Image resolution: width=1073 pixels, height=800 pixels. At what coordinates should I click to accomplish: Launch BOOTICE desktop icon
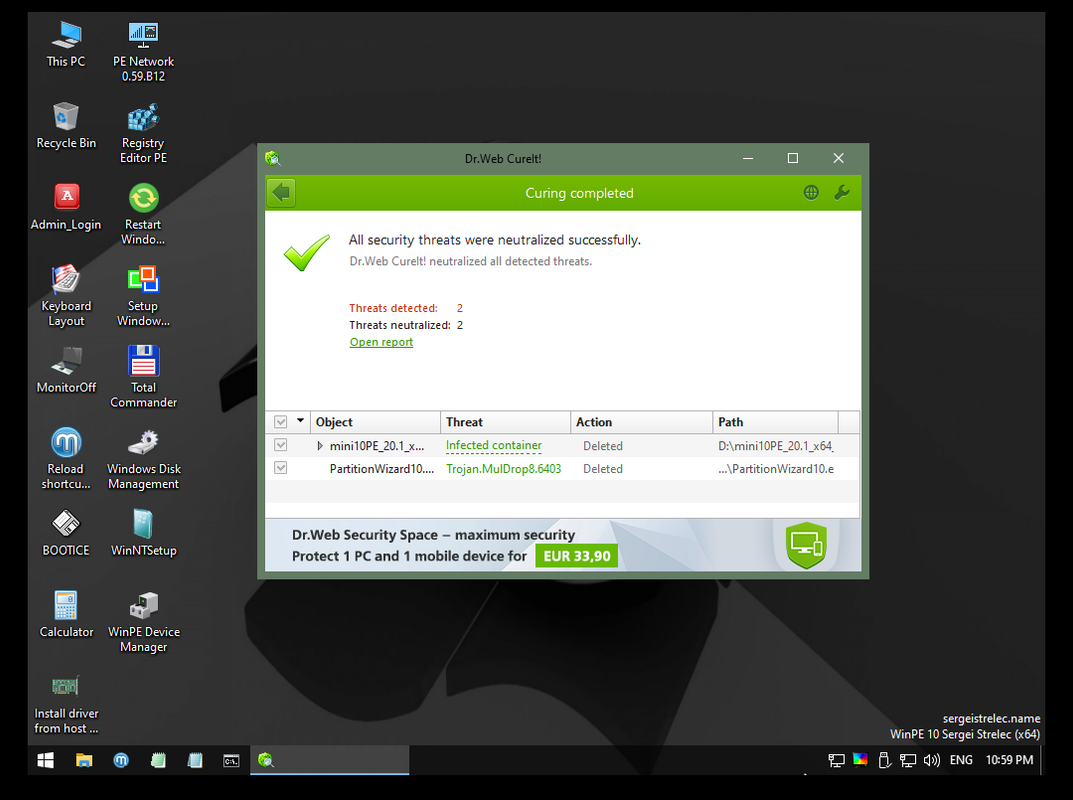tap(66, 533)
